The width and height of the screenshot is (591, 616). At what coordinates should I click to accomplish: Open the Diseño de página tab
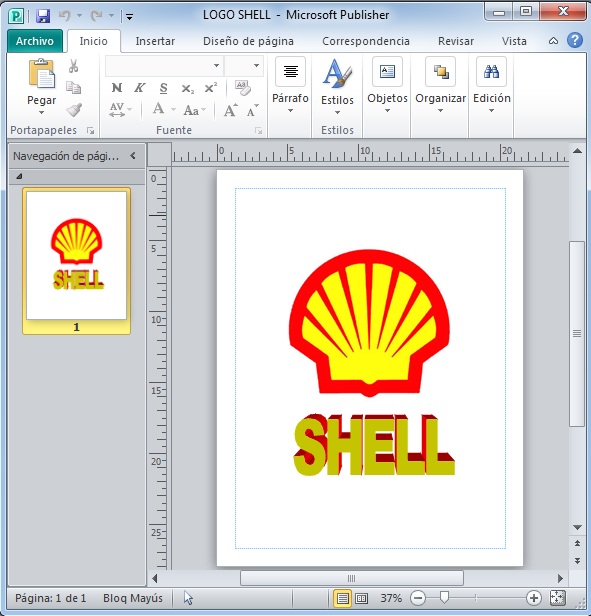248,41
